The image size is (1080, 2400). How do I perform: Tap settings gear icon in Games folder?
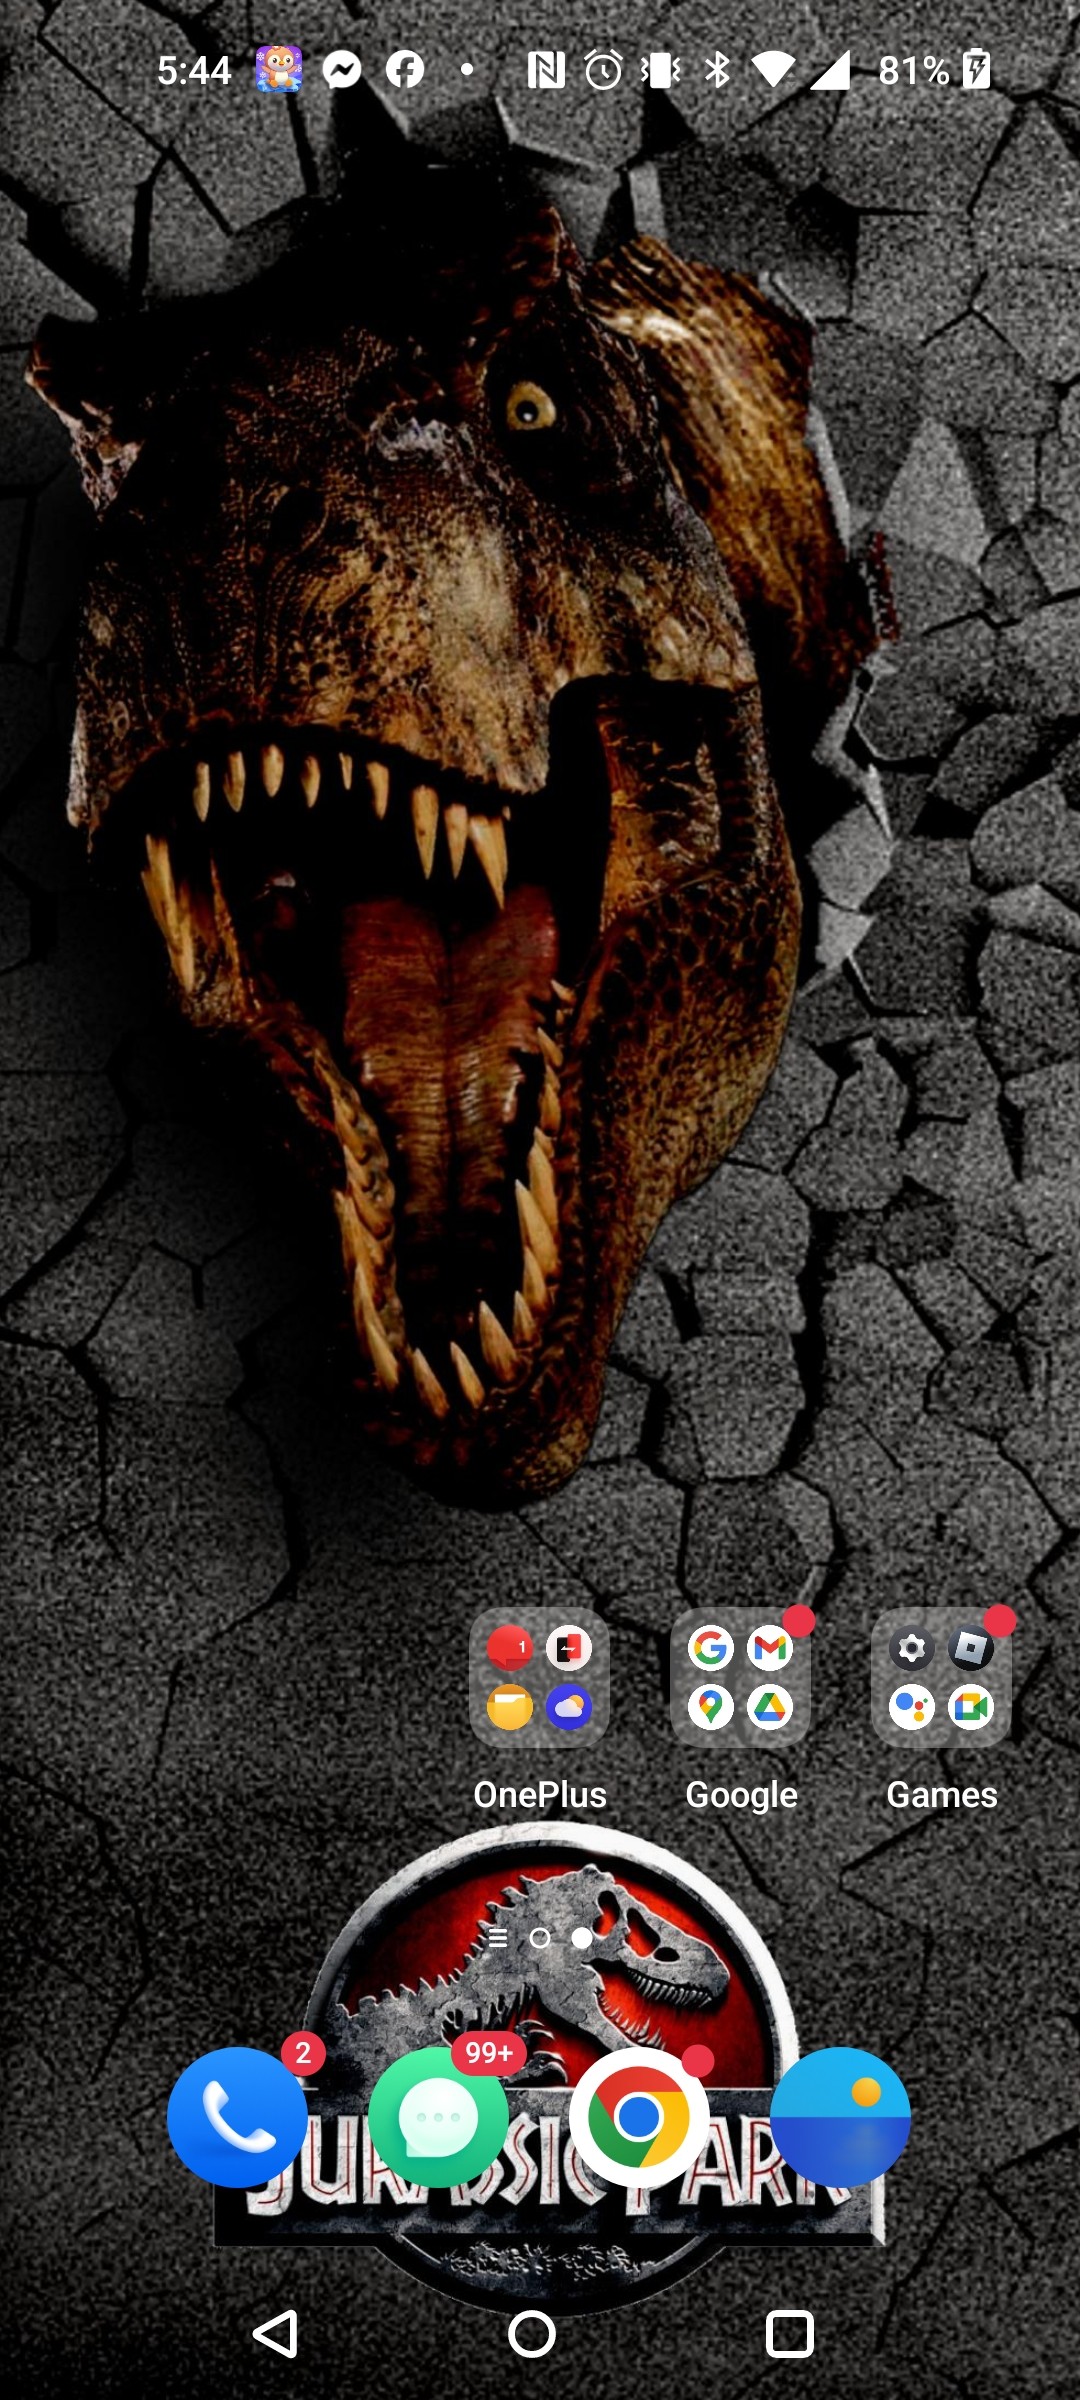click(x=912, y=1648)
